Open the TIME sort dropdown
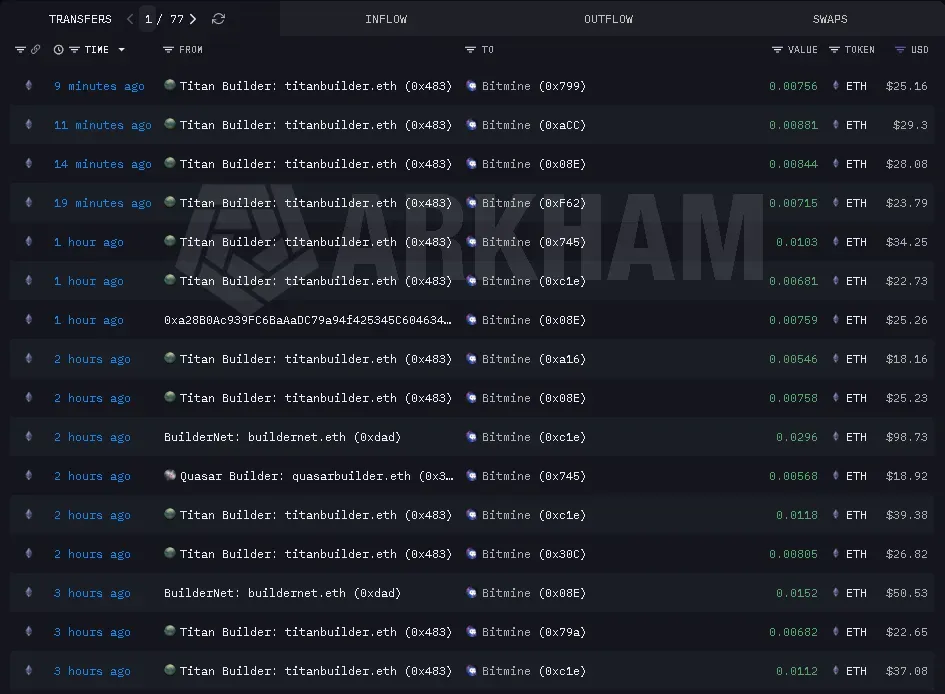The image size is (945, 694). (122, 49)
